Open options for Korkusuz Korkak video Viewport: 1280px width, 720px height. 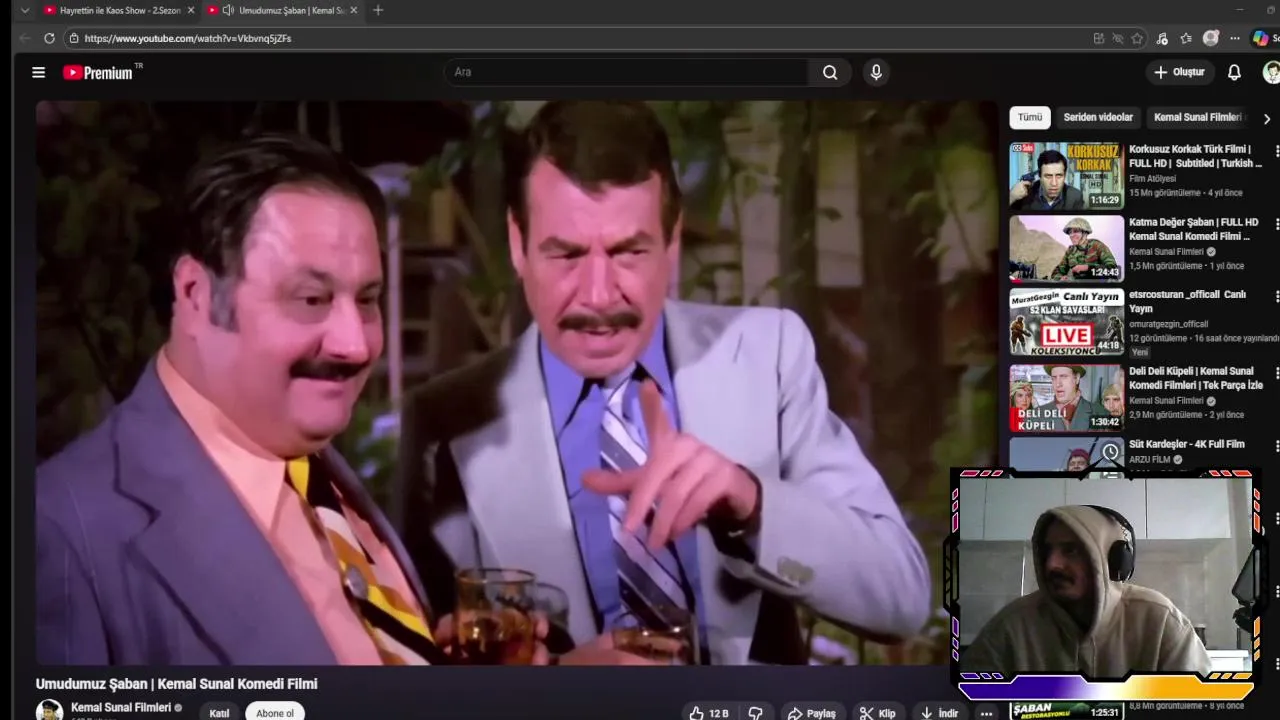coord(1276,150)
